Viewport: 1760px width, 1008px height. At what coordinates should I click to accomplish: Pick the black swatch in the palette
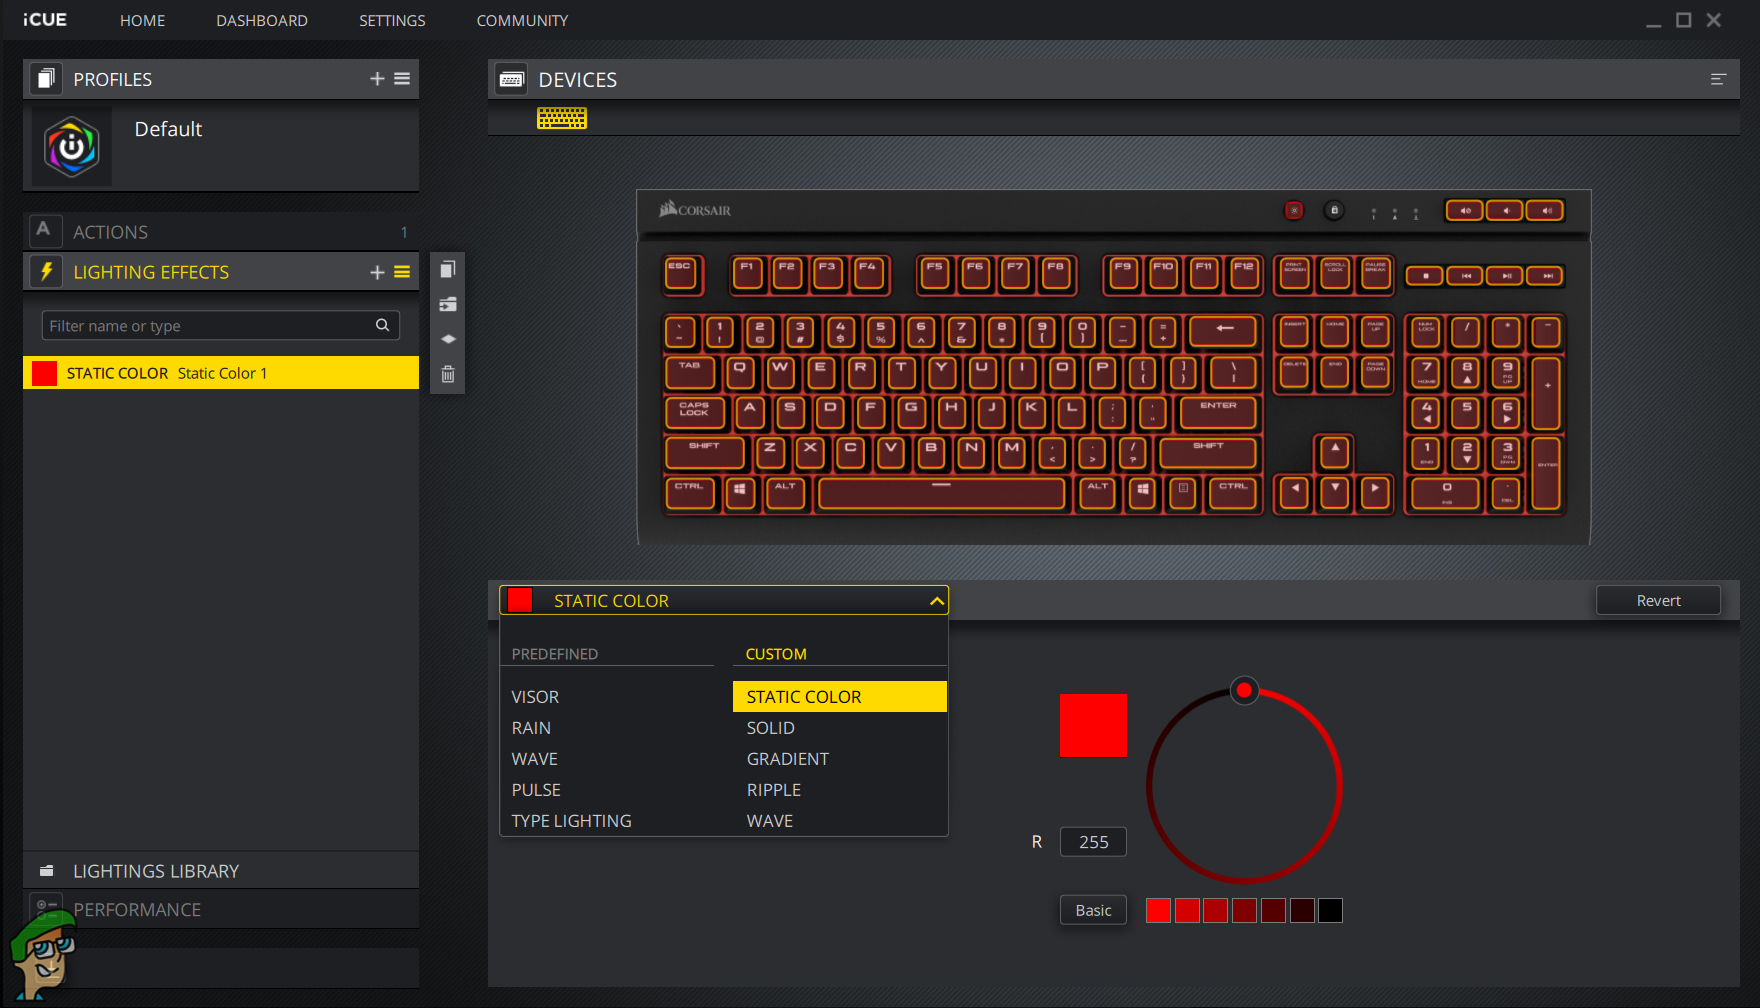click(1330, 910)
